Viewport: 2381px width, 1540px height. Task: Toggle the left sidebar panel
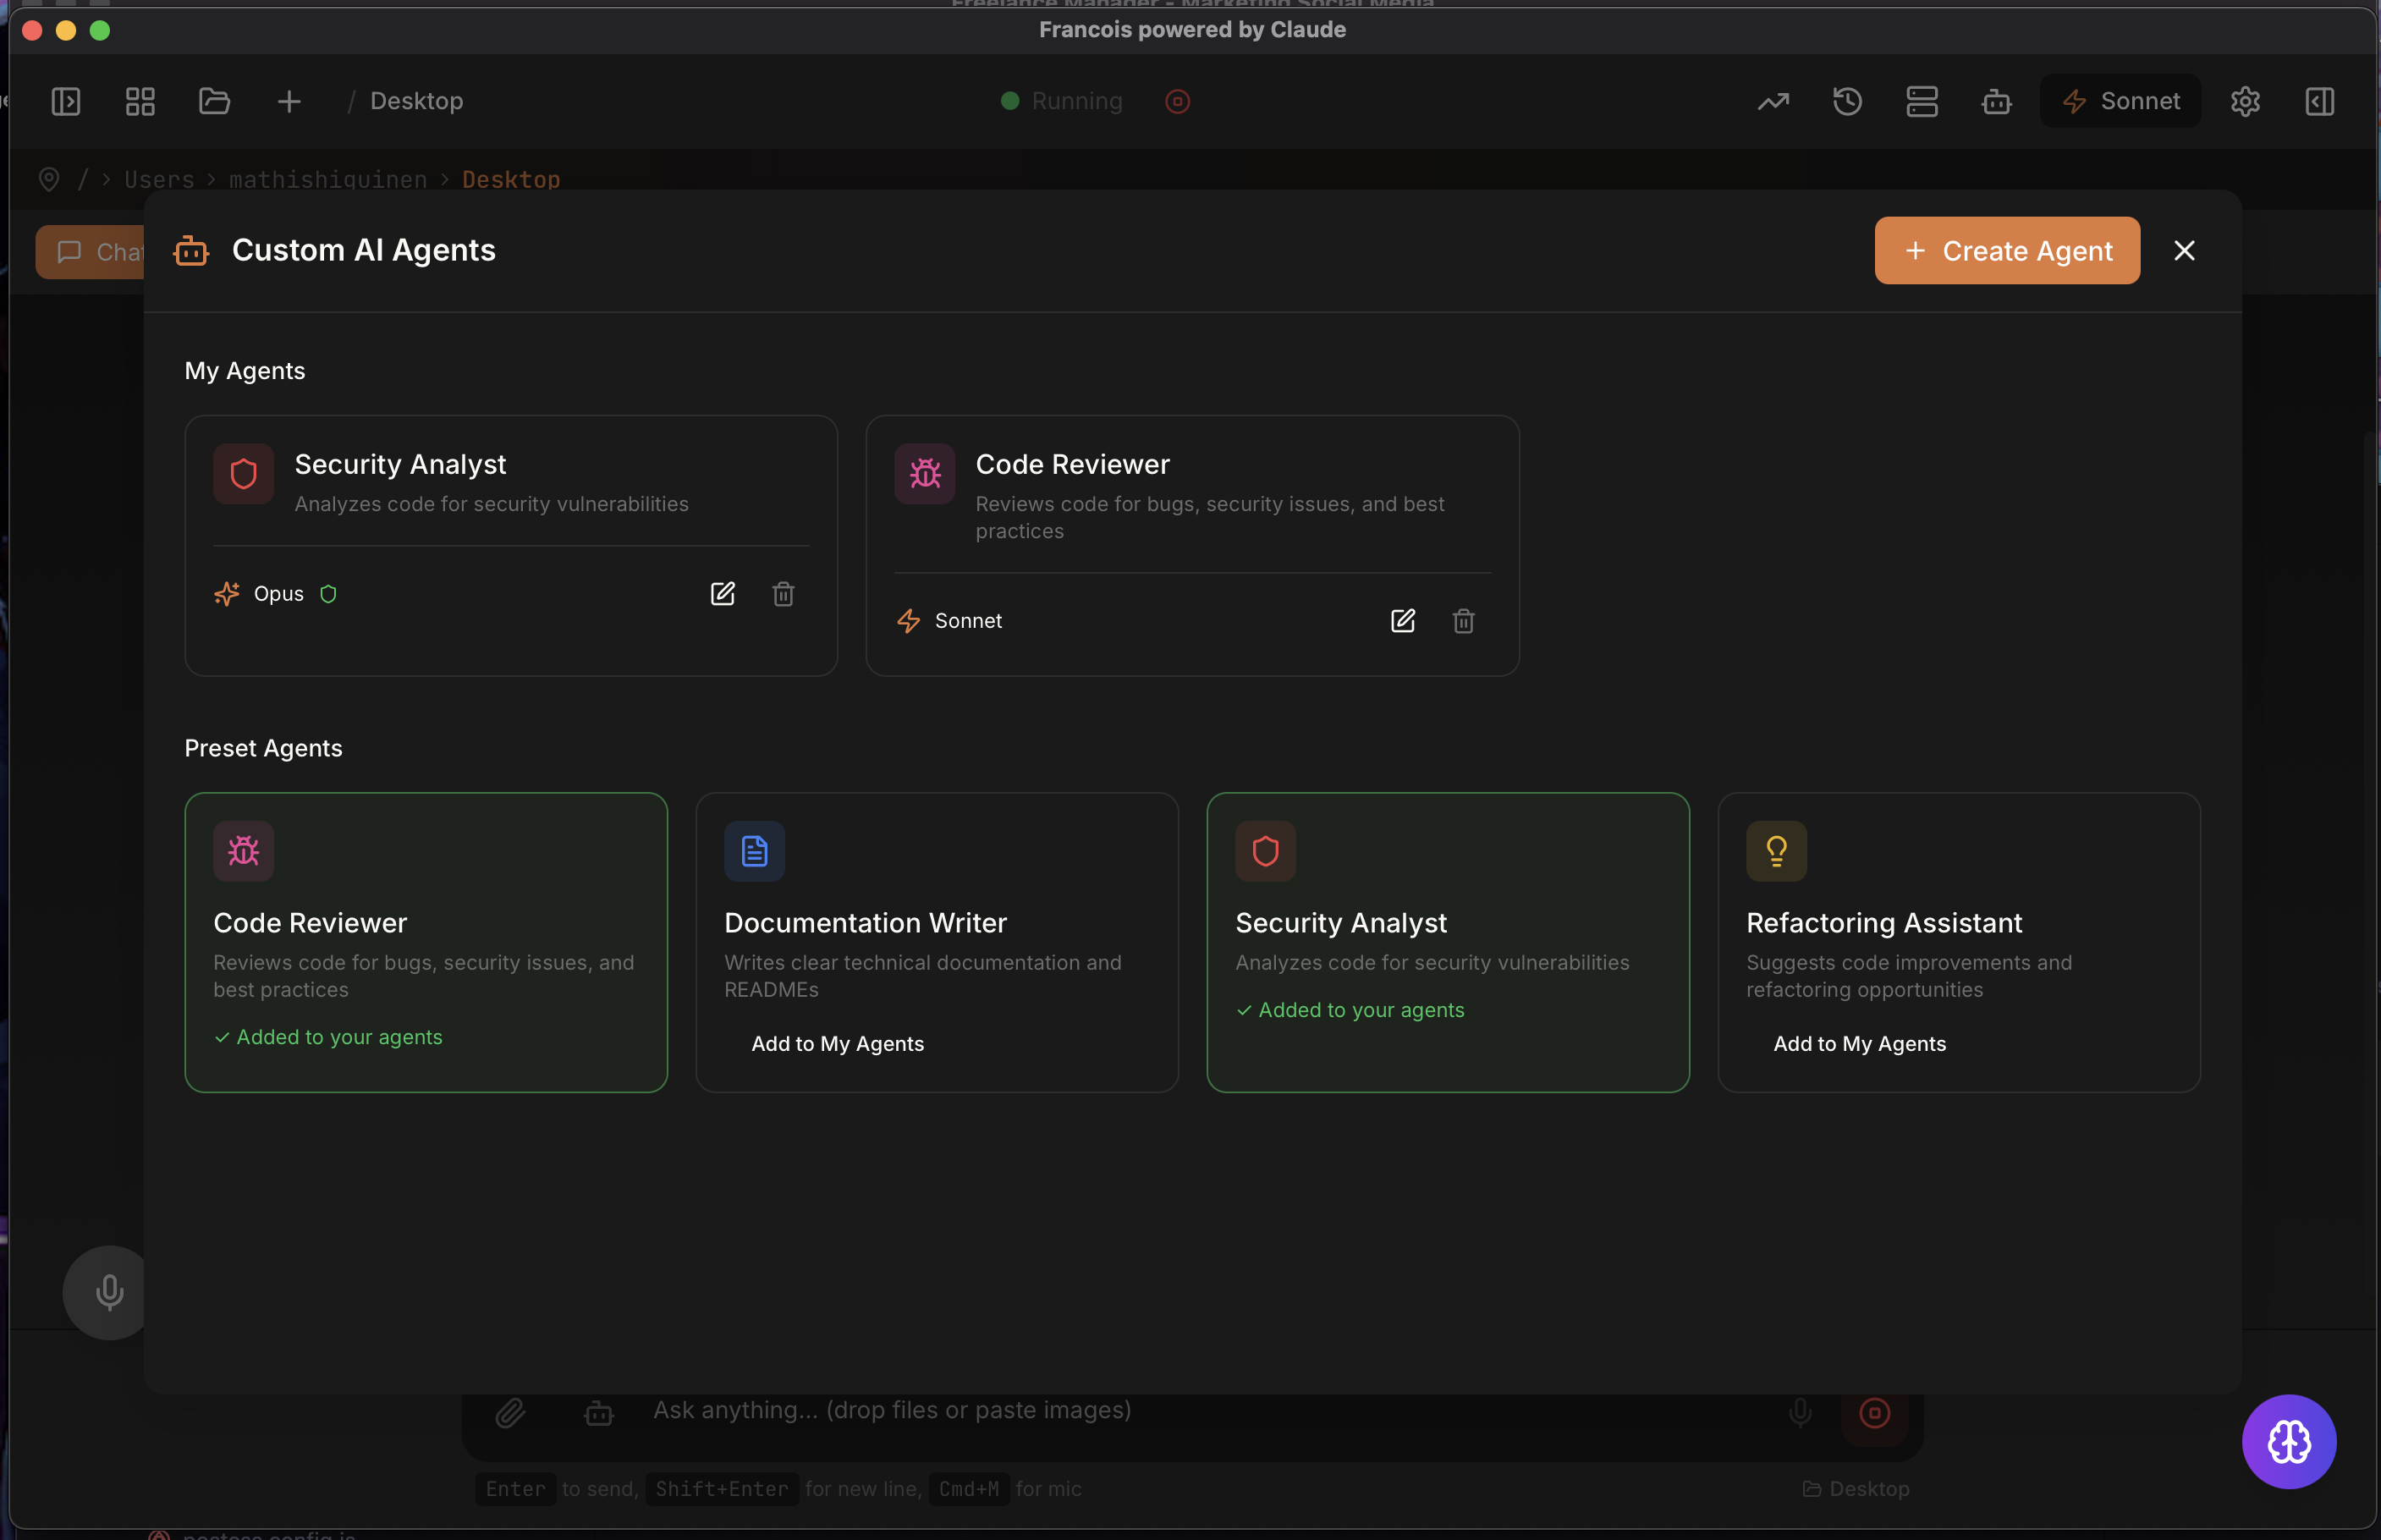(65, 101)
